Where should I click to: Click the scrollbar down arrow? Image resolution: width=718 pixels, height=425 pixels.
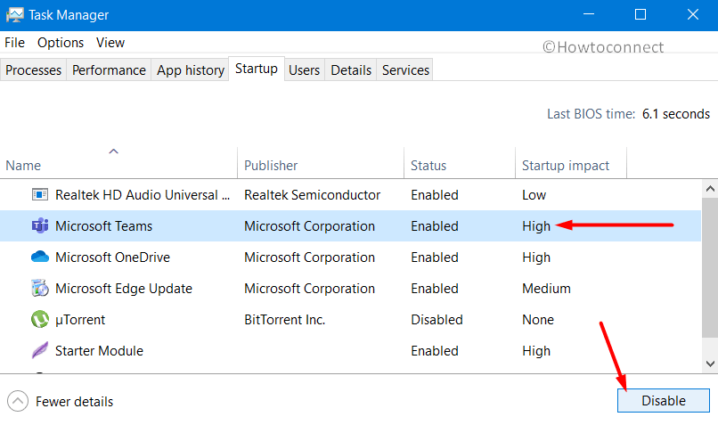click(x=710, y=364)
